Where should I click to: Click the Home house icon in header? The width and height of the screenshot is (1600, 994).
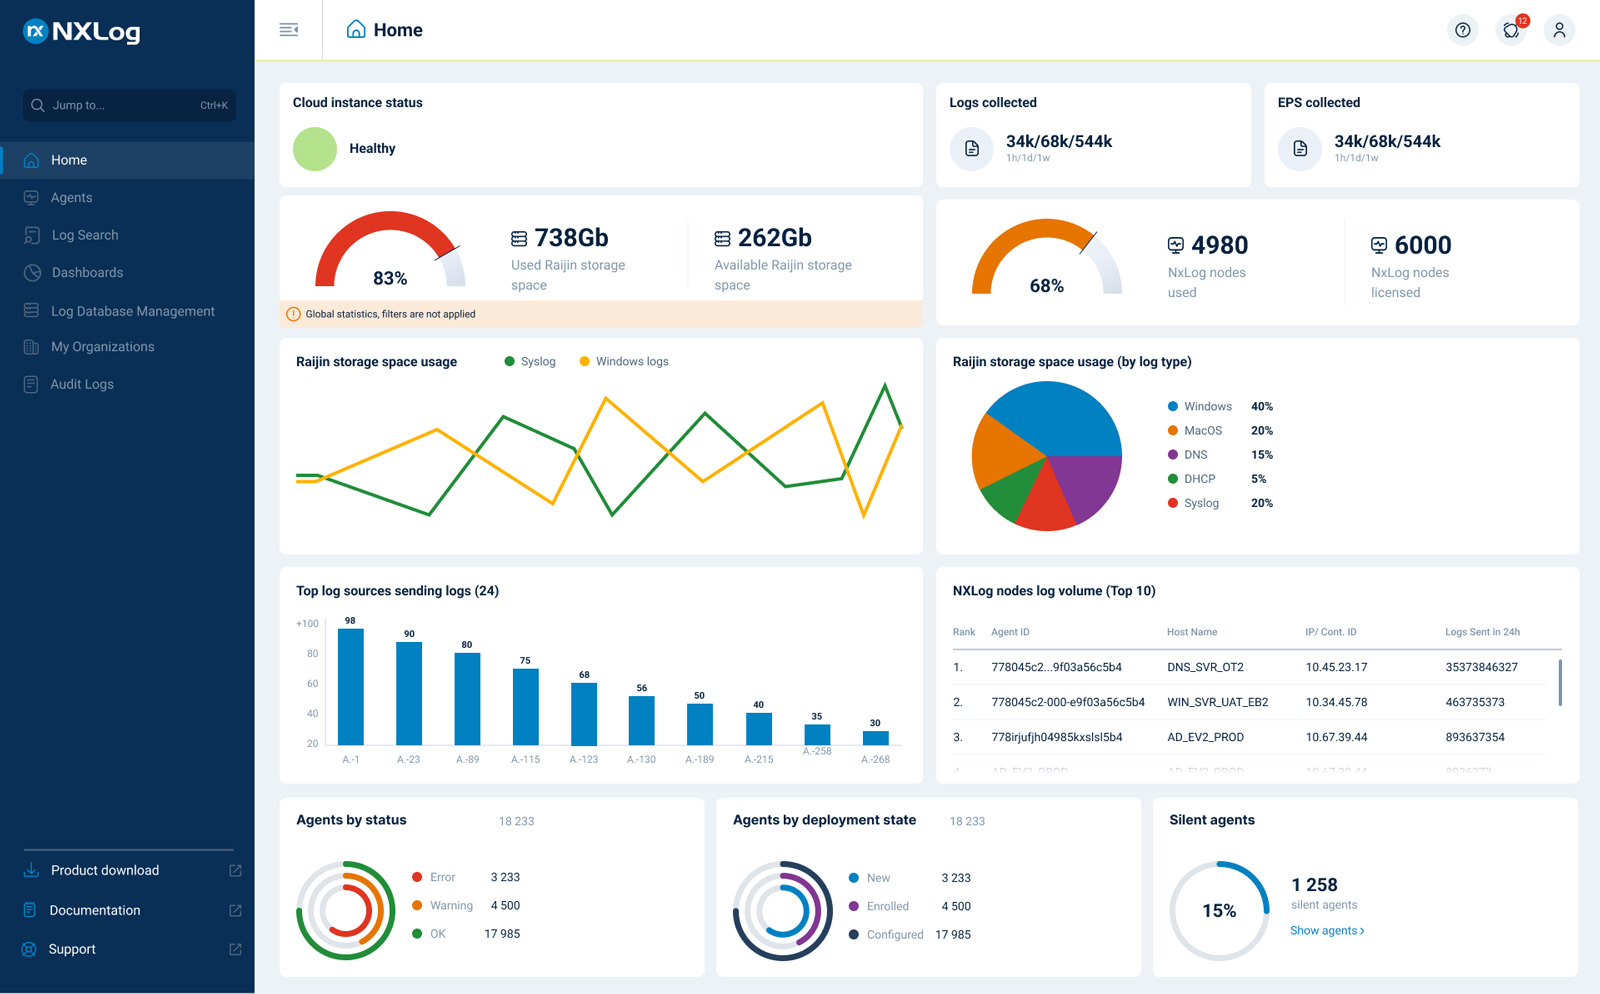pos(356,29)
